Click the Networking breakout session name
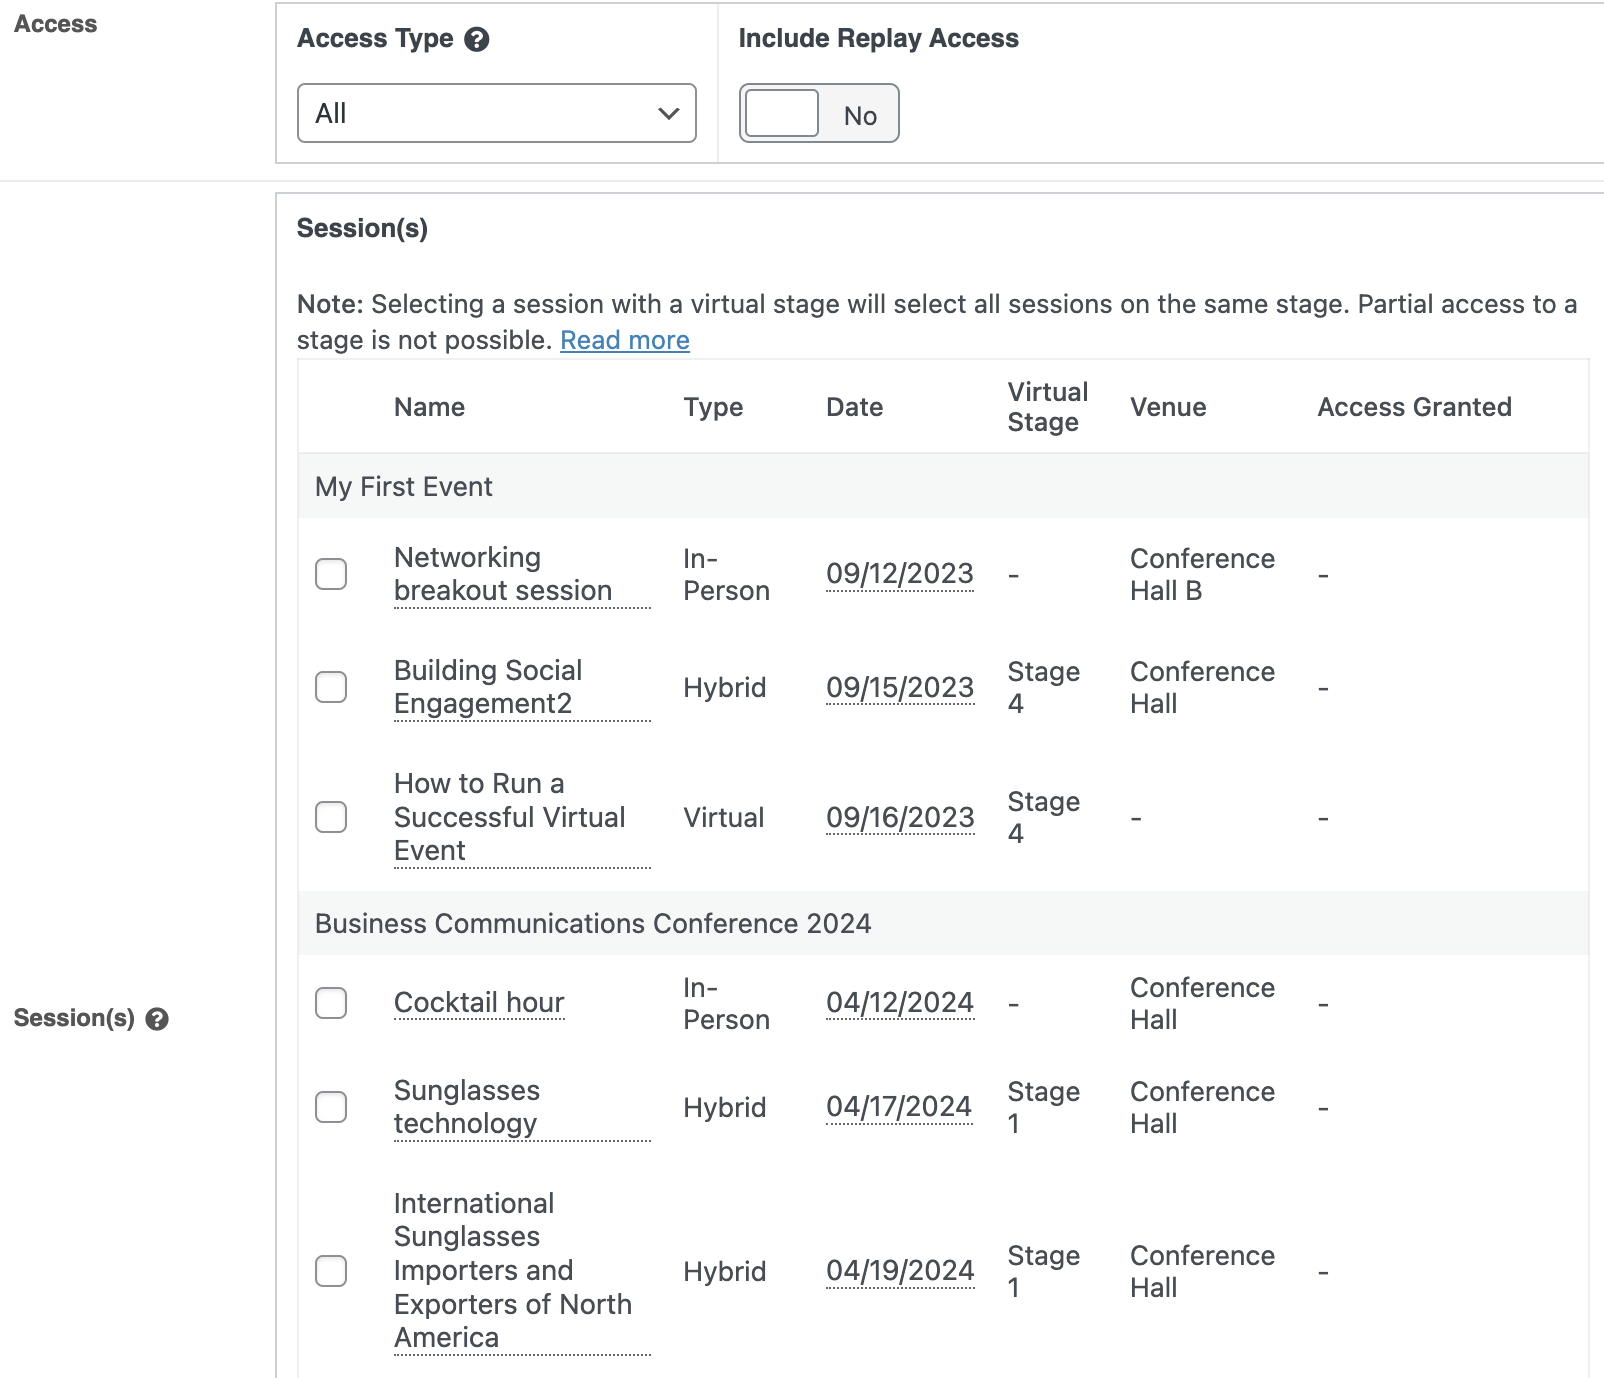1604x1378 pixels. coord(502,574)
